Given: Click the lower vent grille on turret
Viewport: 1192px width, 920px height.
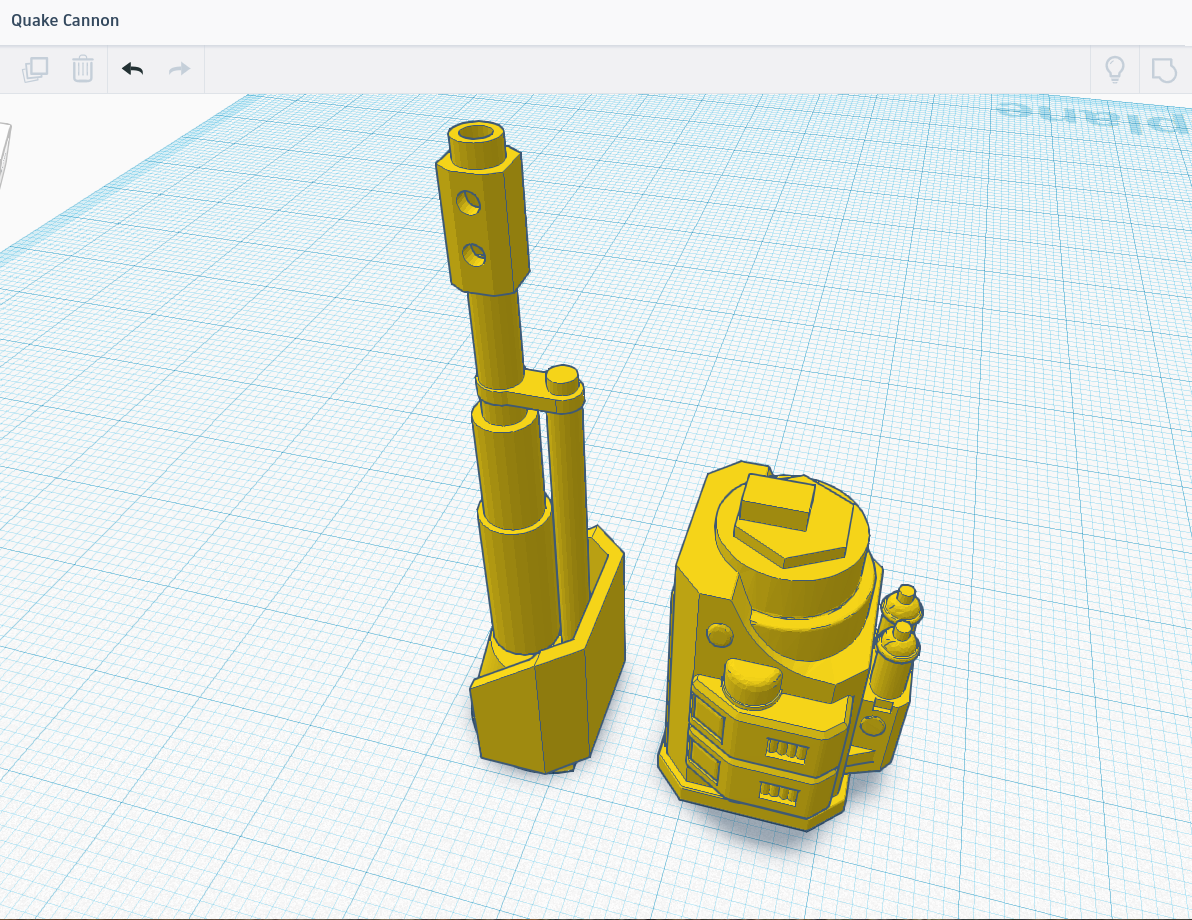Looking at the screenshot, I should point(781,792).
